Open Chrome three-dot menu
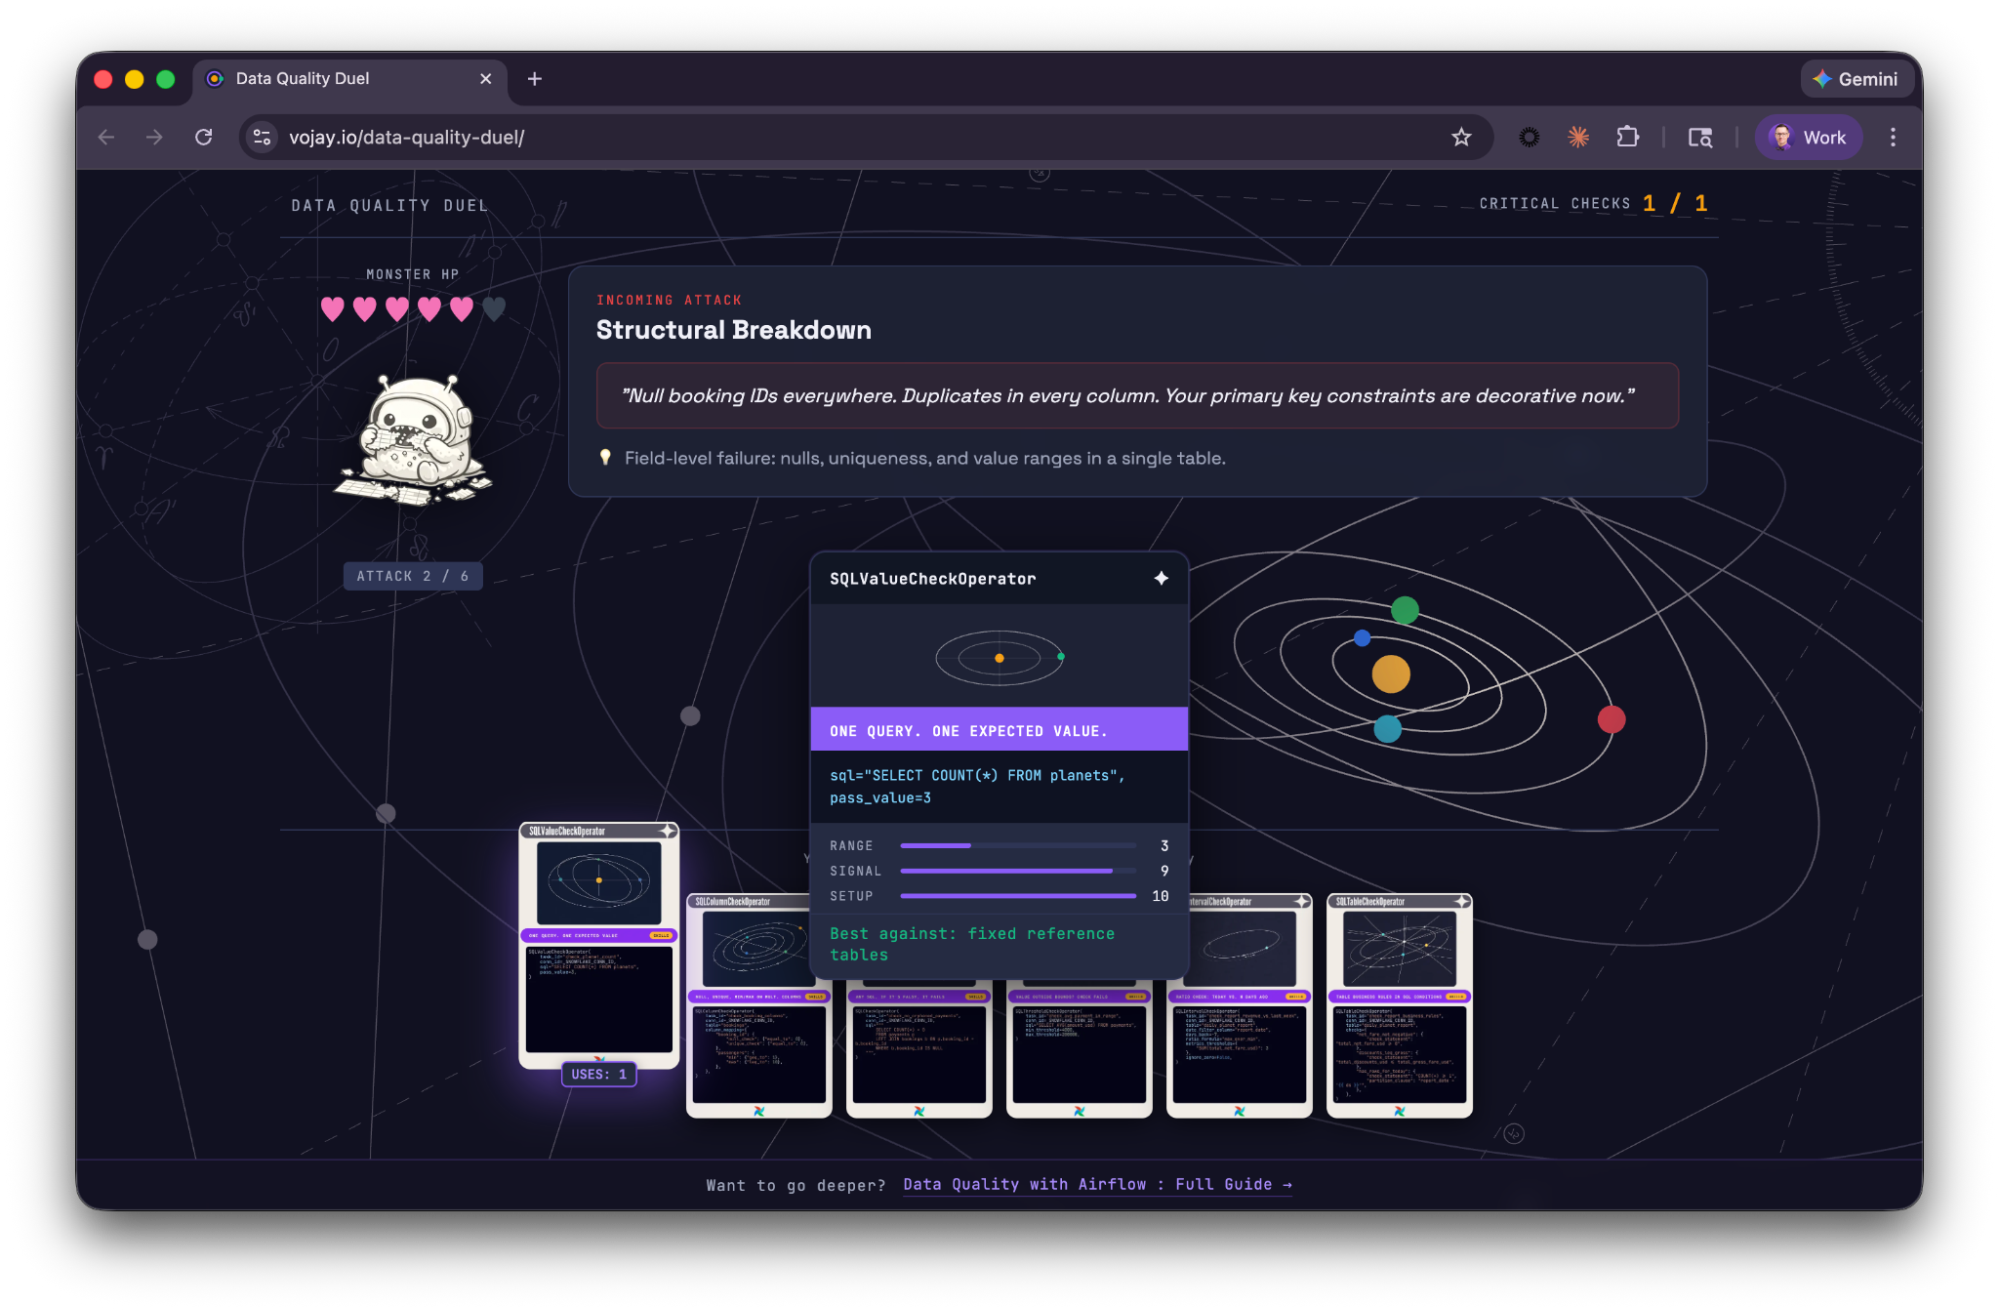 [1892, 137]
